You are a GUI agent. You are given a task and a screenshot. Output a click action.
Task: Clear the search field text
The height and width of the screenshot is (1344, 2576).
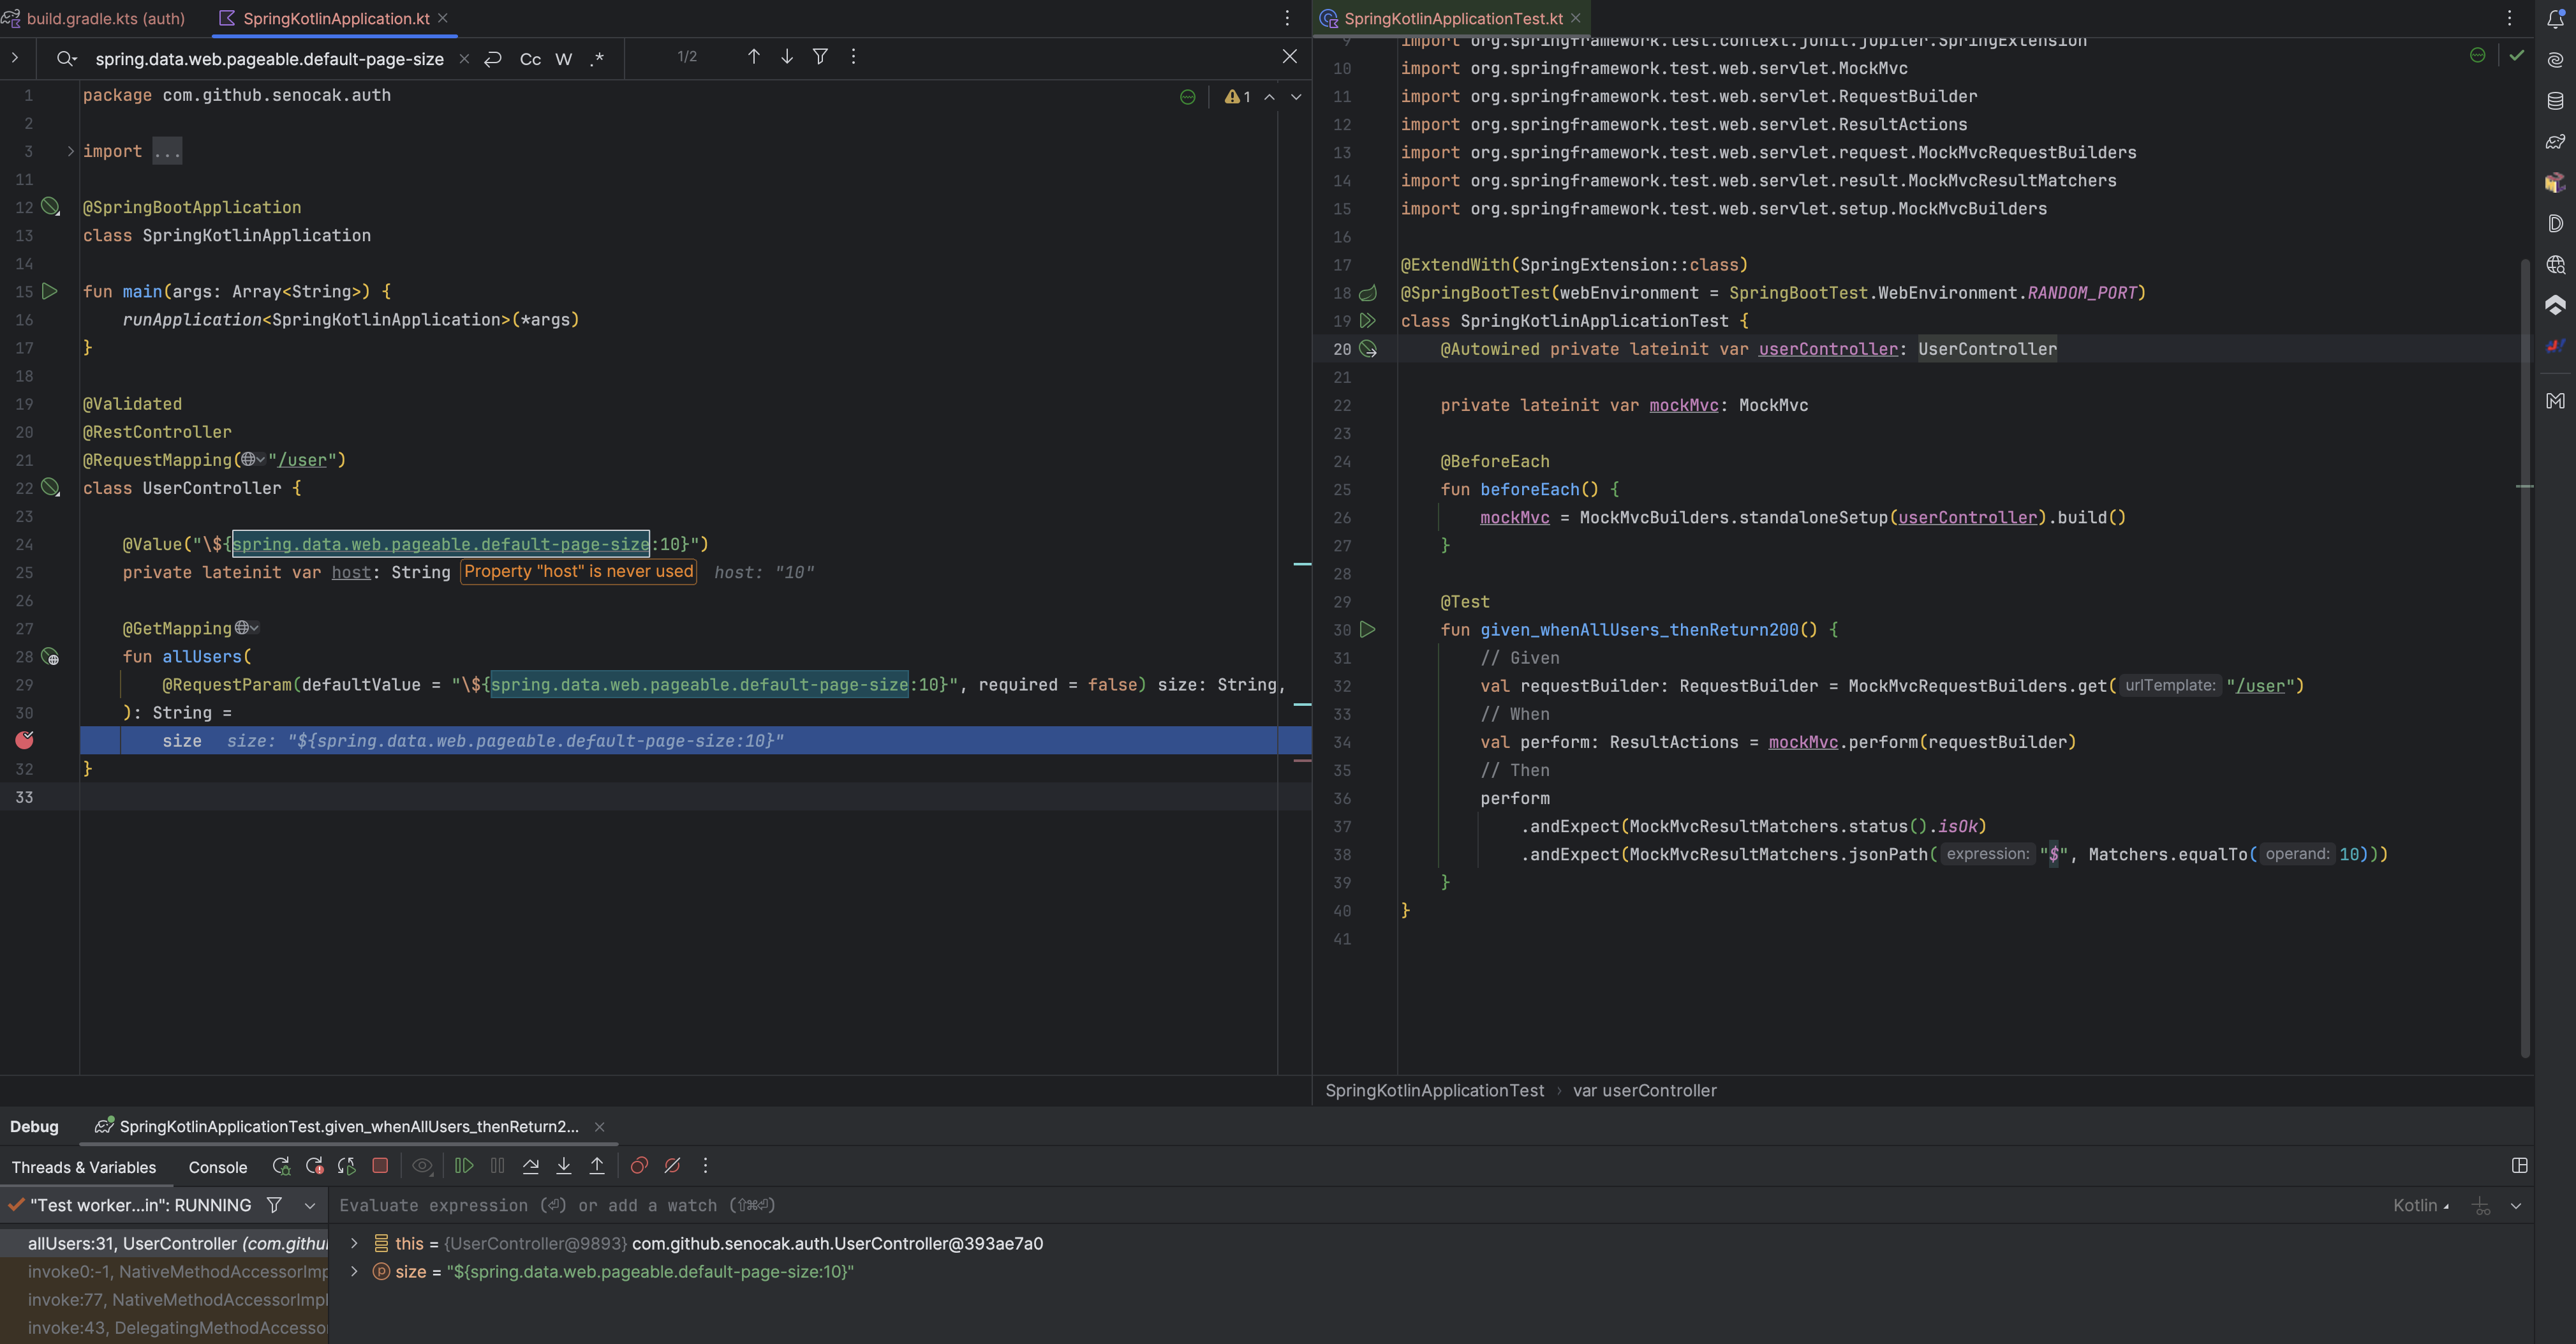coord(464,59)
